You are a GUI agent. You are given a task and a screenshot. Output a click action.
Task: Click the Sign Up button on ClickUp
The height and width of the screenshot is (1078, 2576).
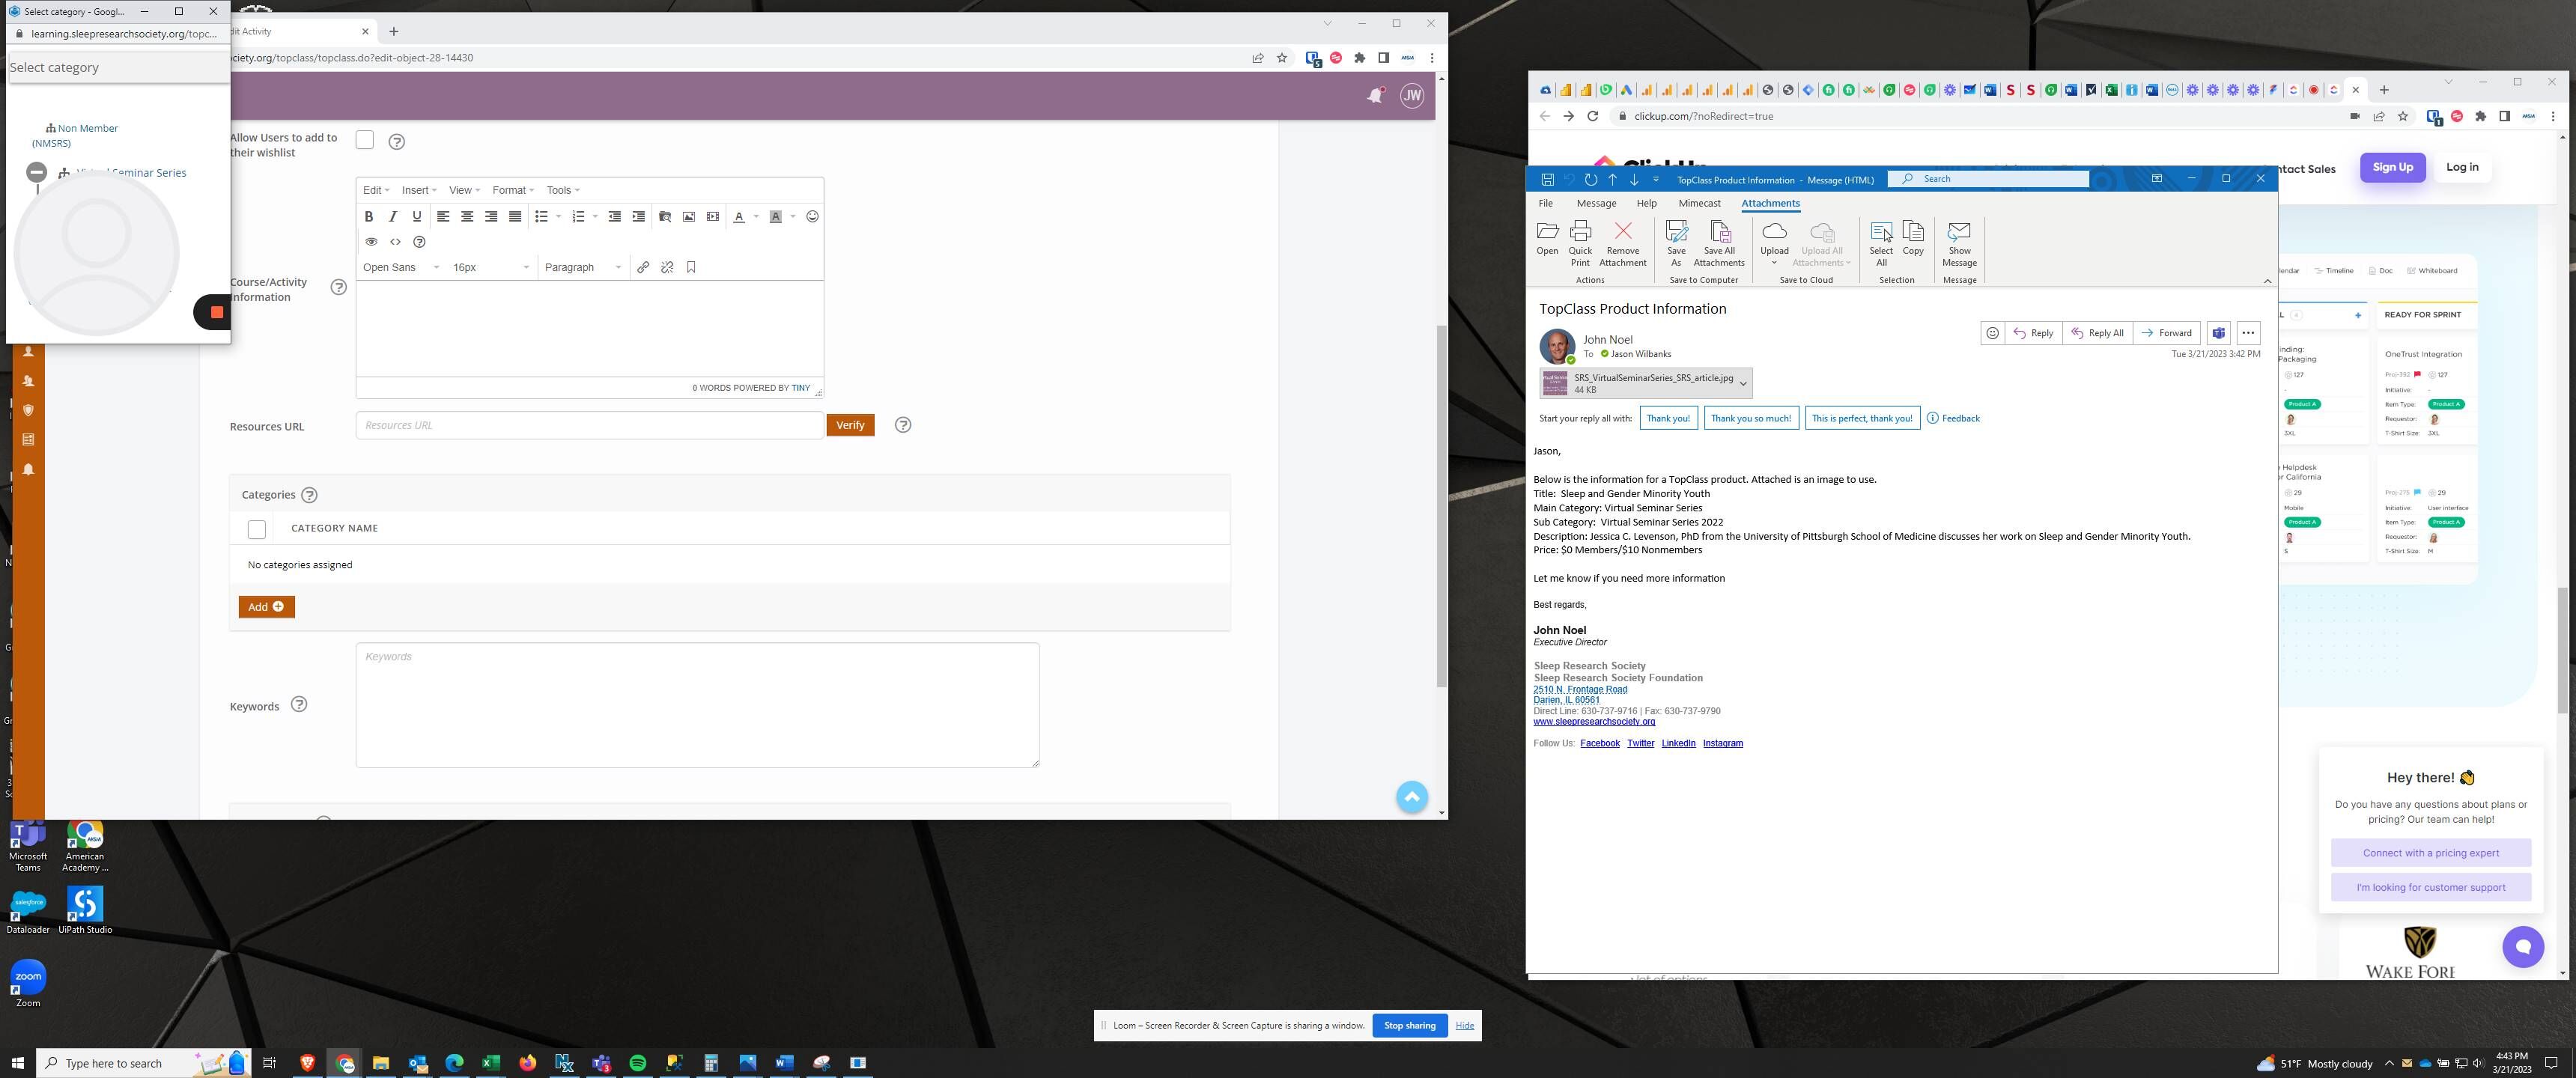coord(2392,167)
